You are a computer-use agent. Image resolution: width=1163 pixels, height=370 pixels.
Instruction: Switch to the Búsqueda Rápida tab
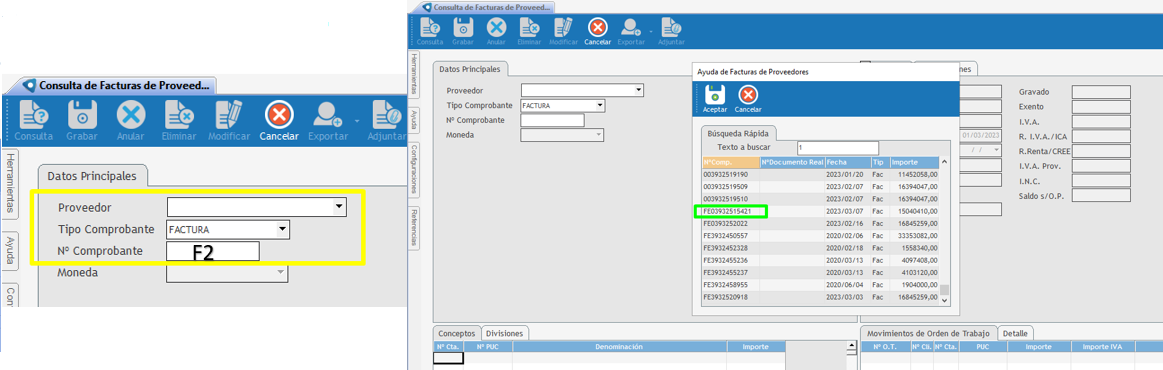(x=739, y=134)
